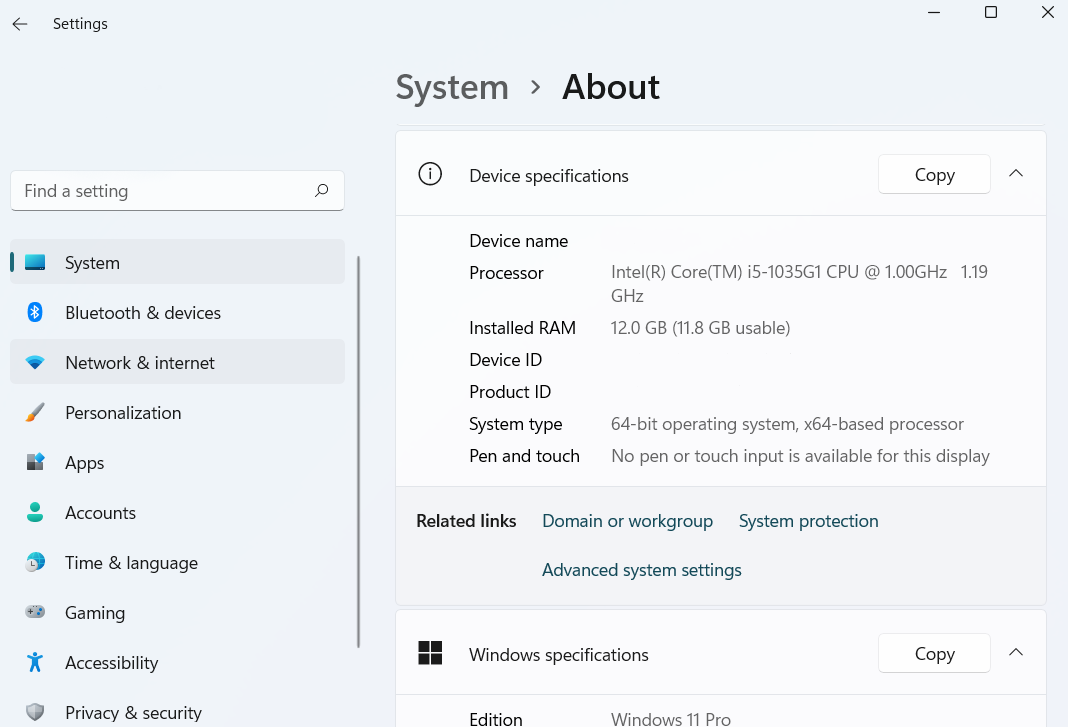The image size is (1068, 727).
Task: Click the 12.0 GB installed RAM value
Action: 700,328
